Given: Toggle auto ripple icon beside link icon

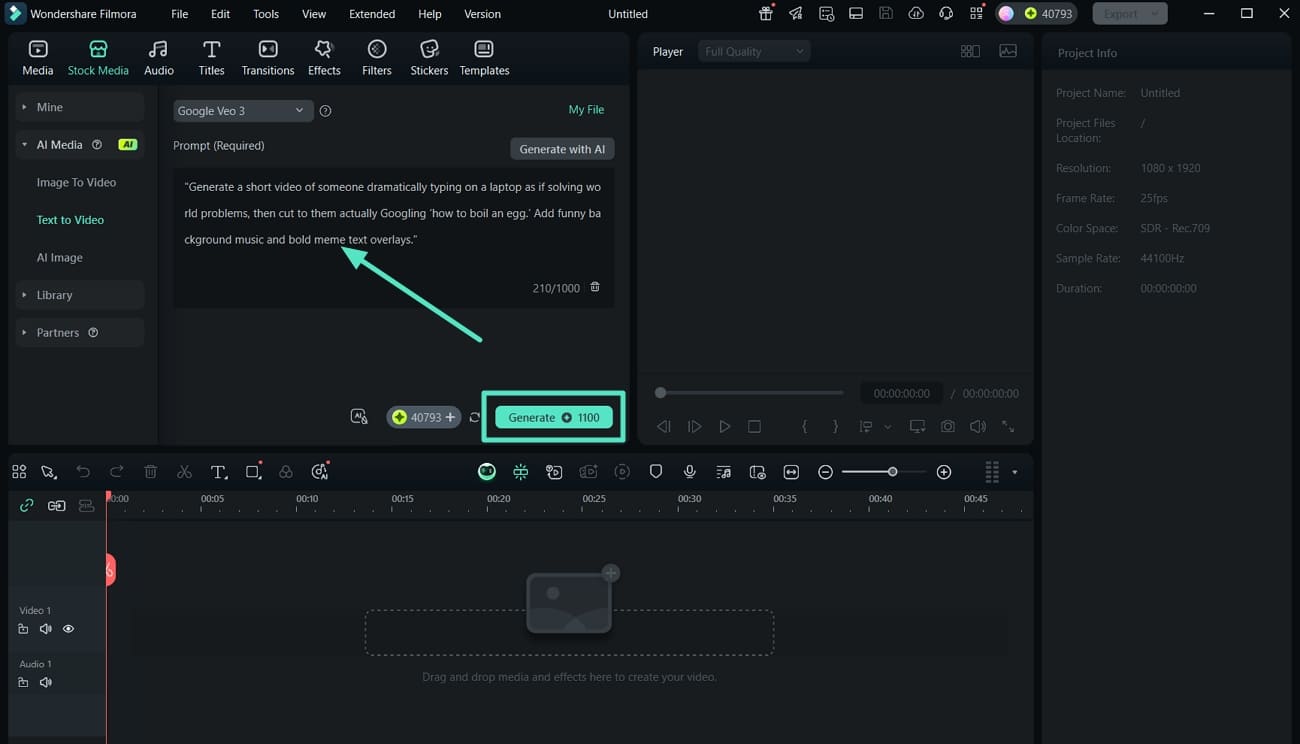Looking at the screenshot, I should tap(57, 506).
